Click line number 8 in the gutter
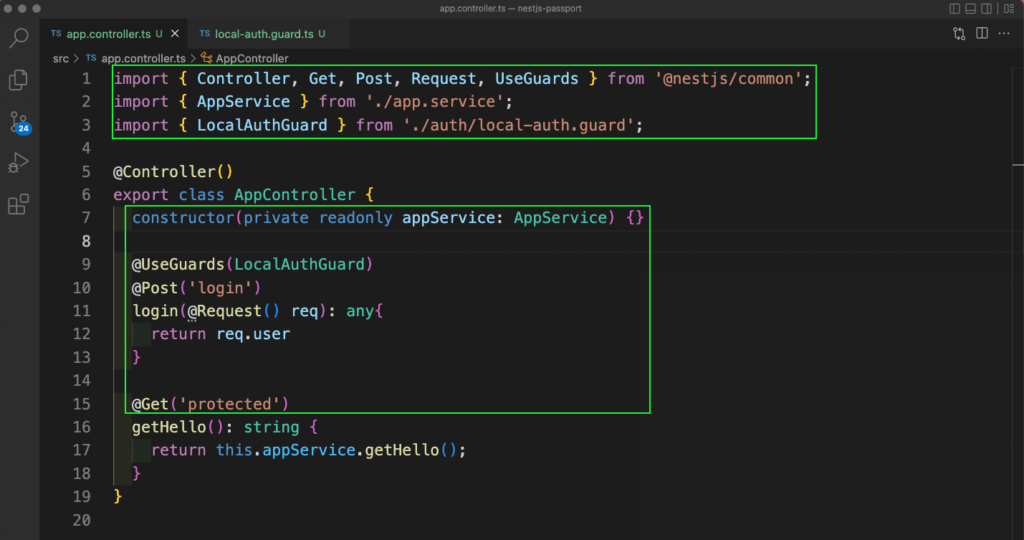 tap(85, 241)
